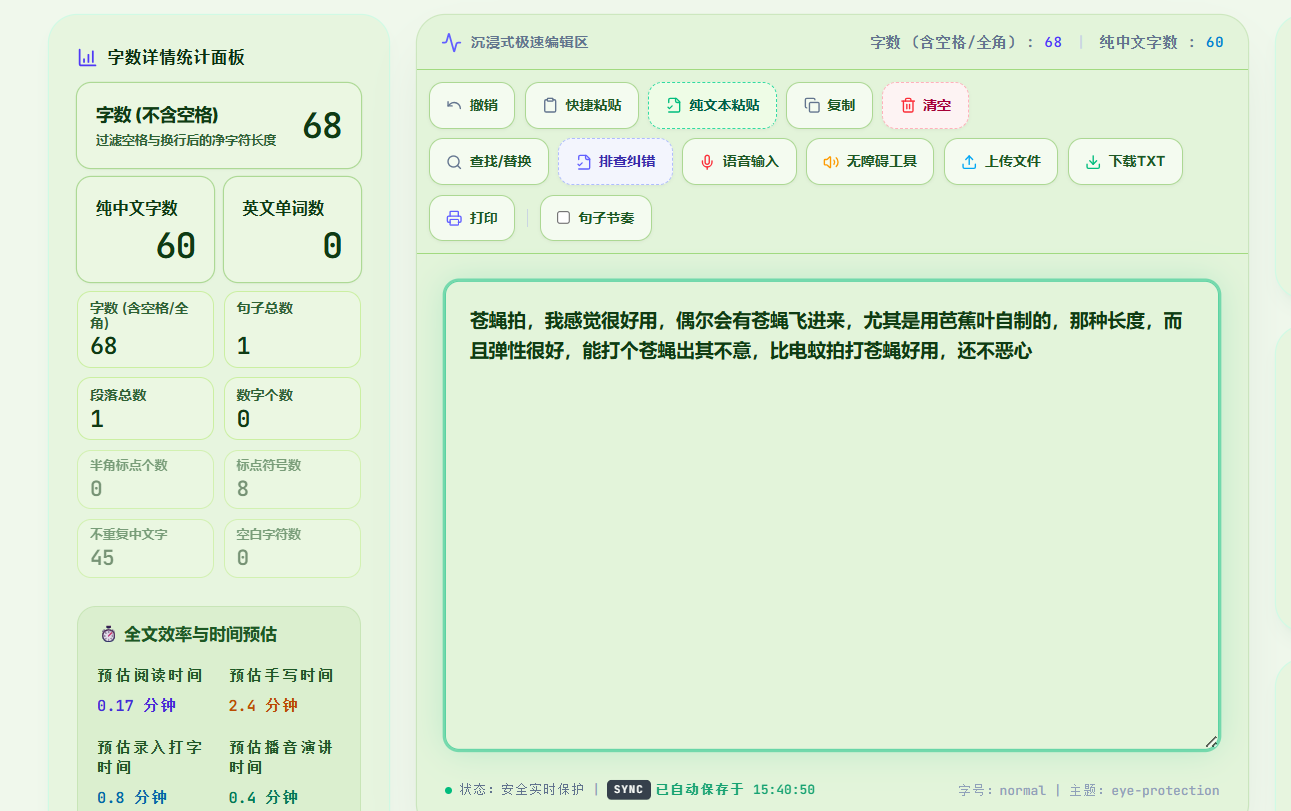Click the green status dot beside 状态
This screenshot has width=1291, height=811.
pyautogui.click(x=449, y=790)
